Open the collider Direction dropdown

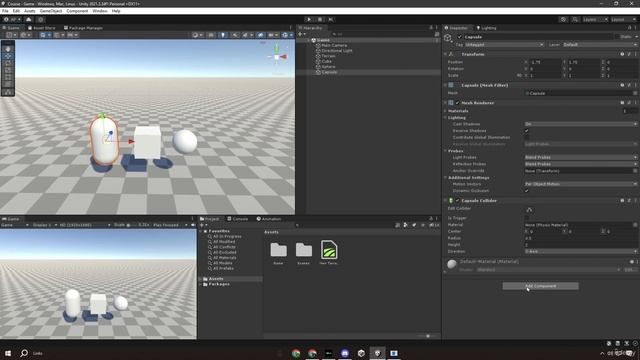581,251
